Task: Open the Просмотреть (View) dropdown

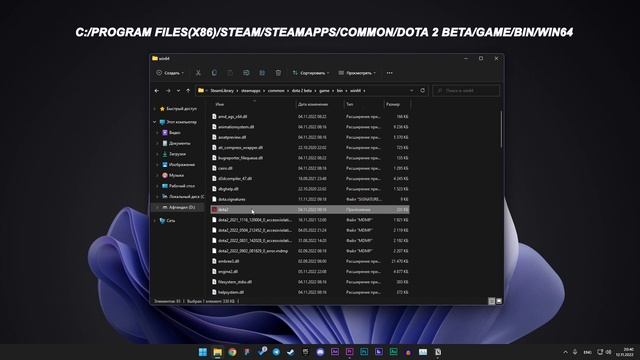Action: tap(357, 73)
